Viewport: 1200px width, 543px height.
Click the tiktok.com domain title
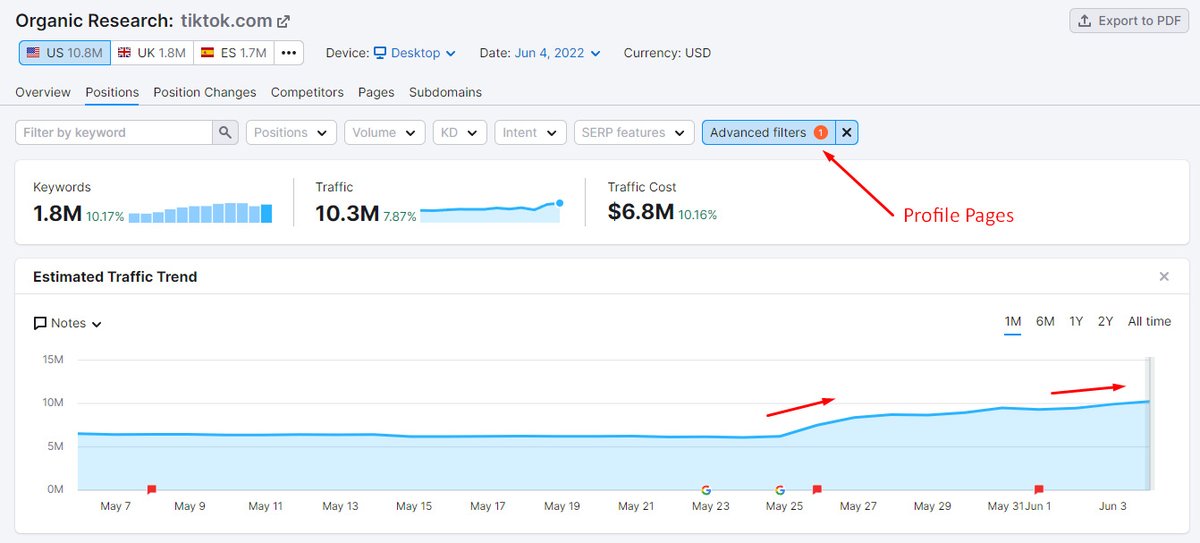tap(227, 21)
